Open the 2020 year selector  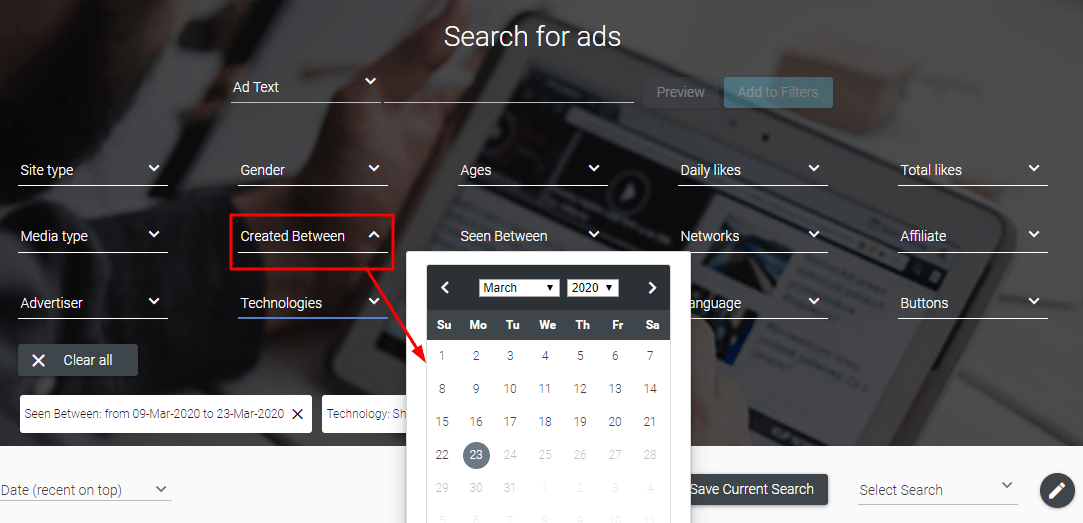tap(593, 287)
